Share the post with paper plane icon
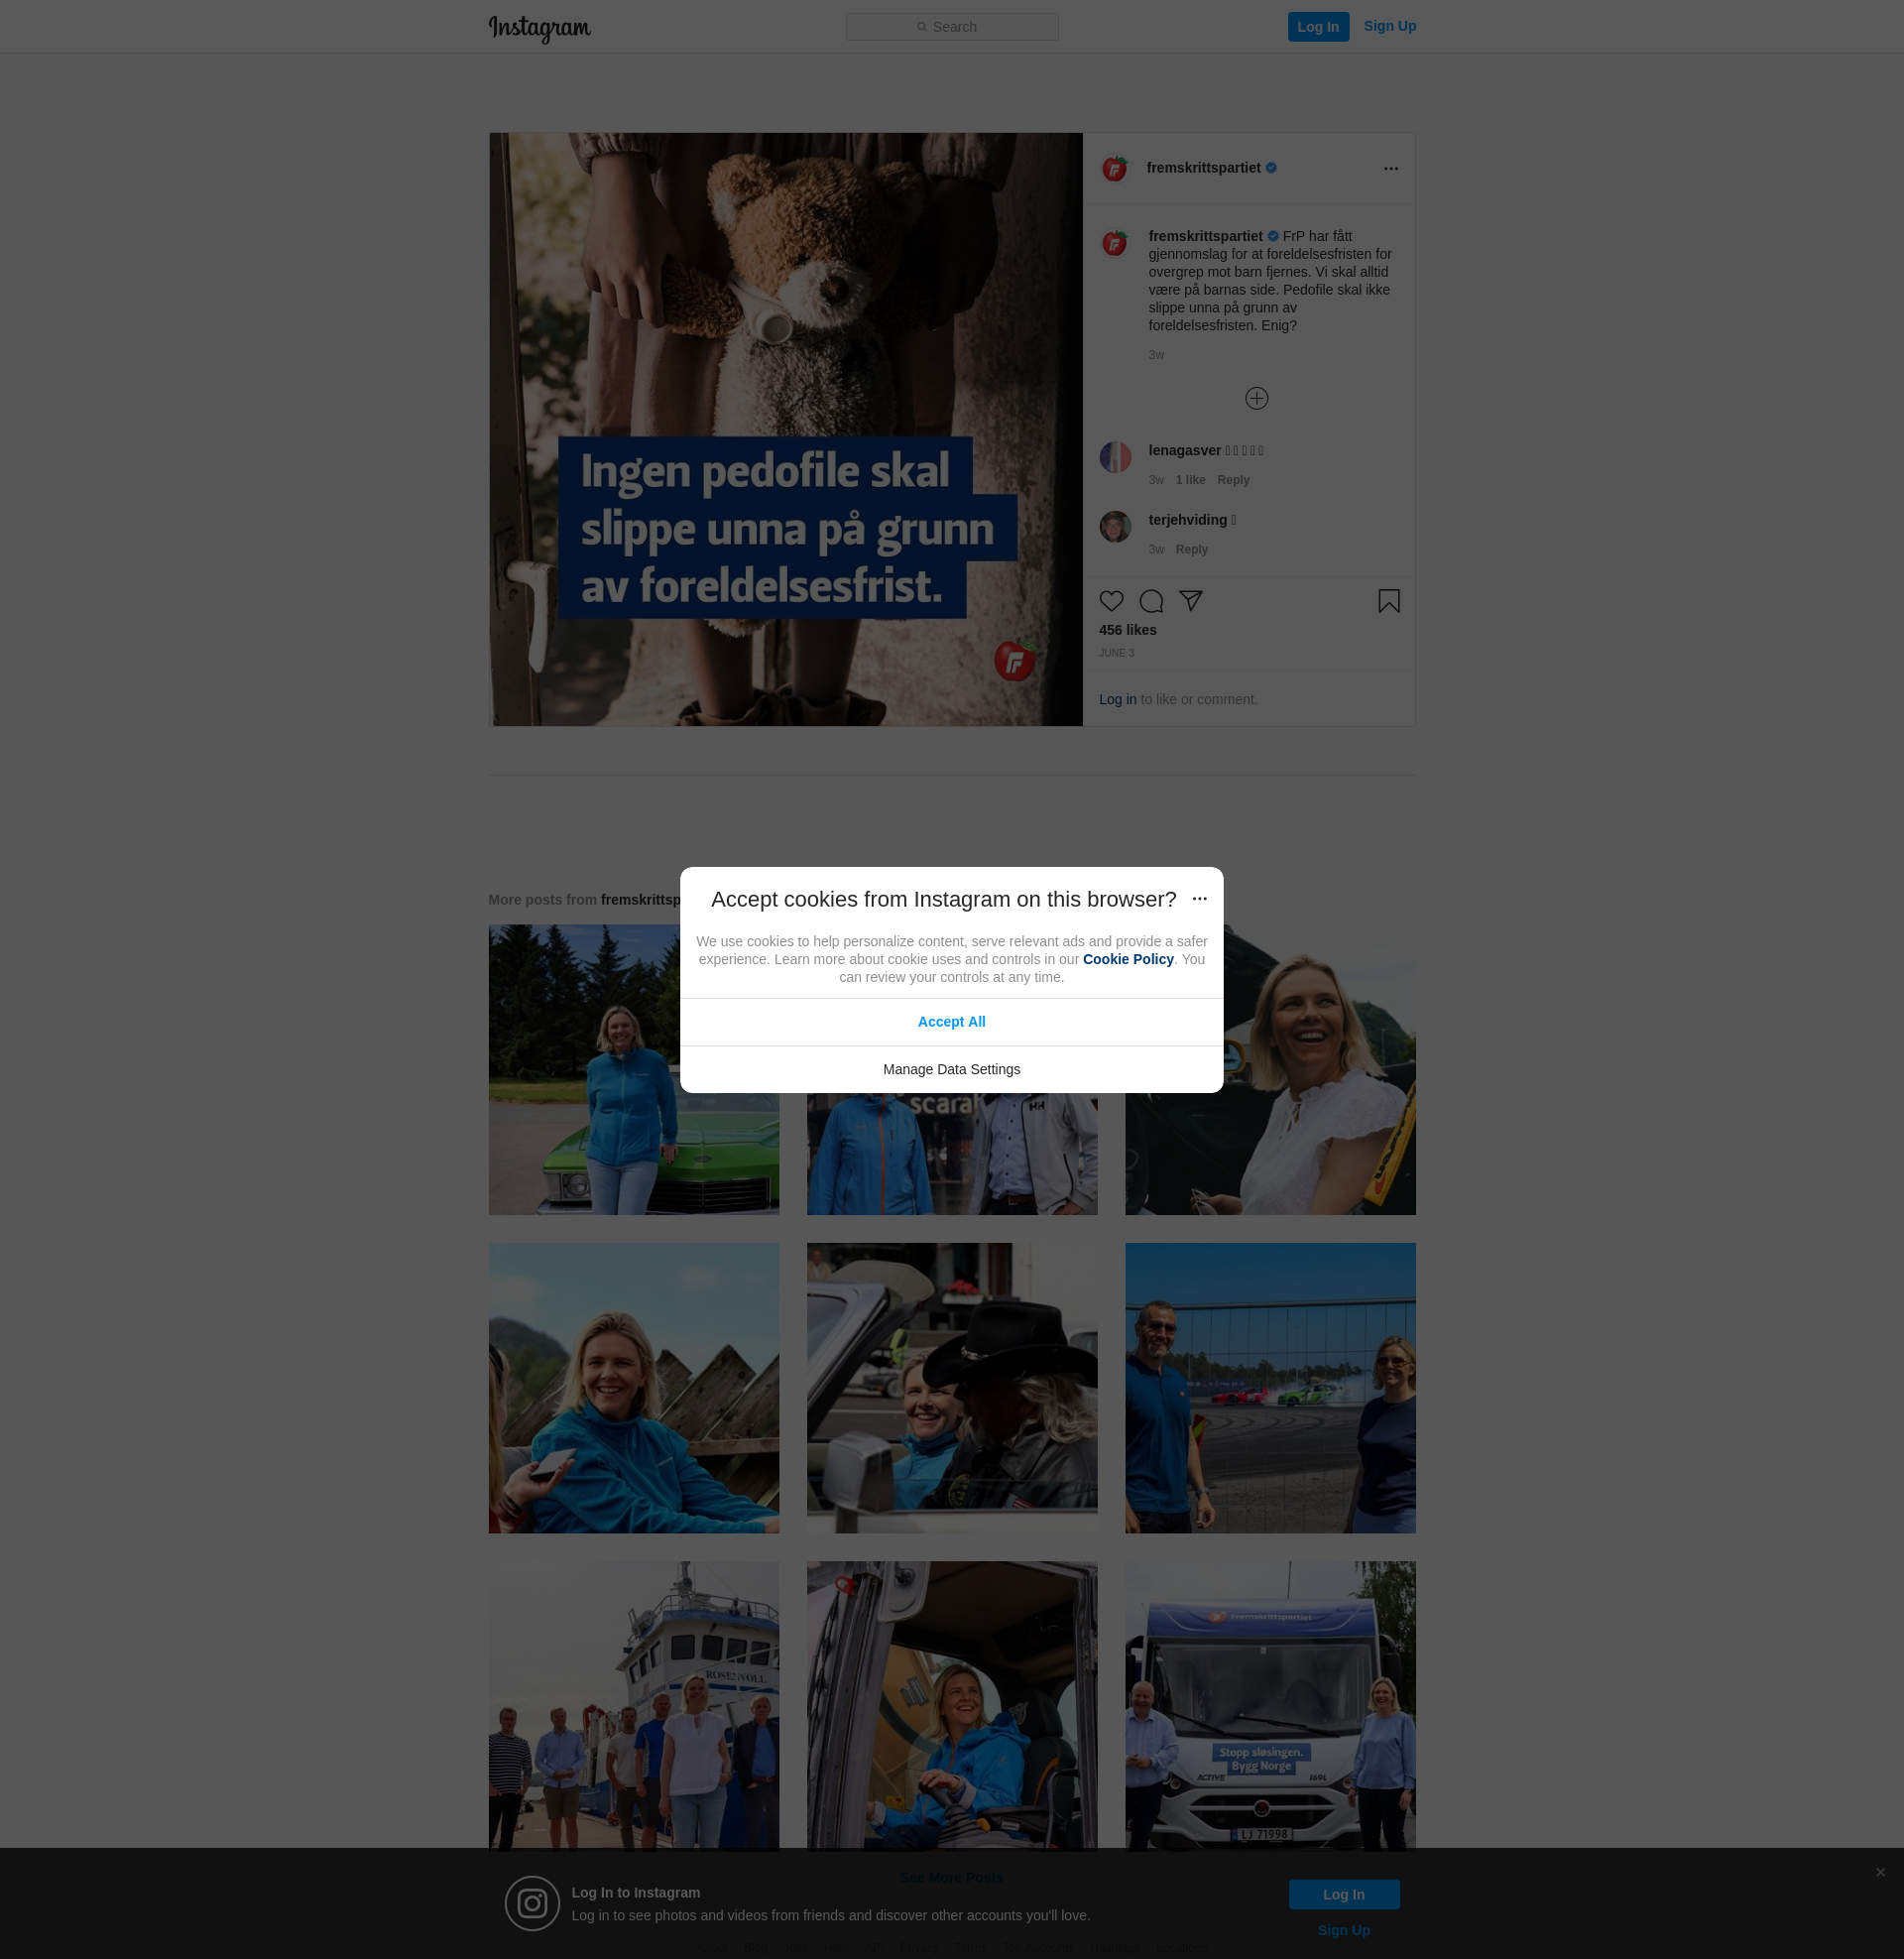The height and width of the screenshot is (1959, 1904). pos(1190,601)
